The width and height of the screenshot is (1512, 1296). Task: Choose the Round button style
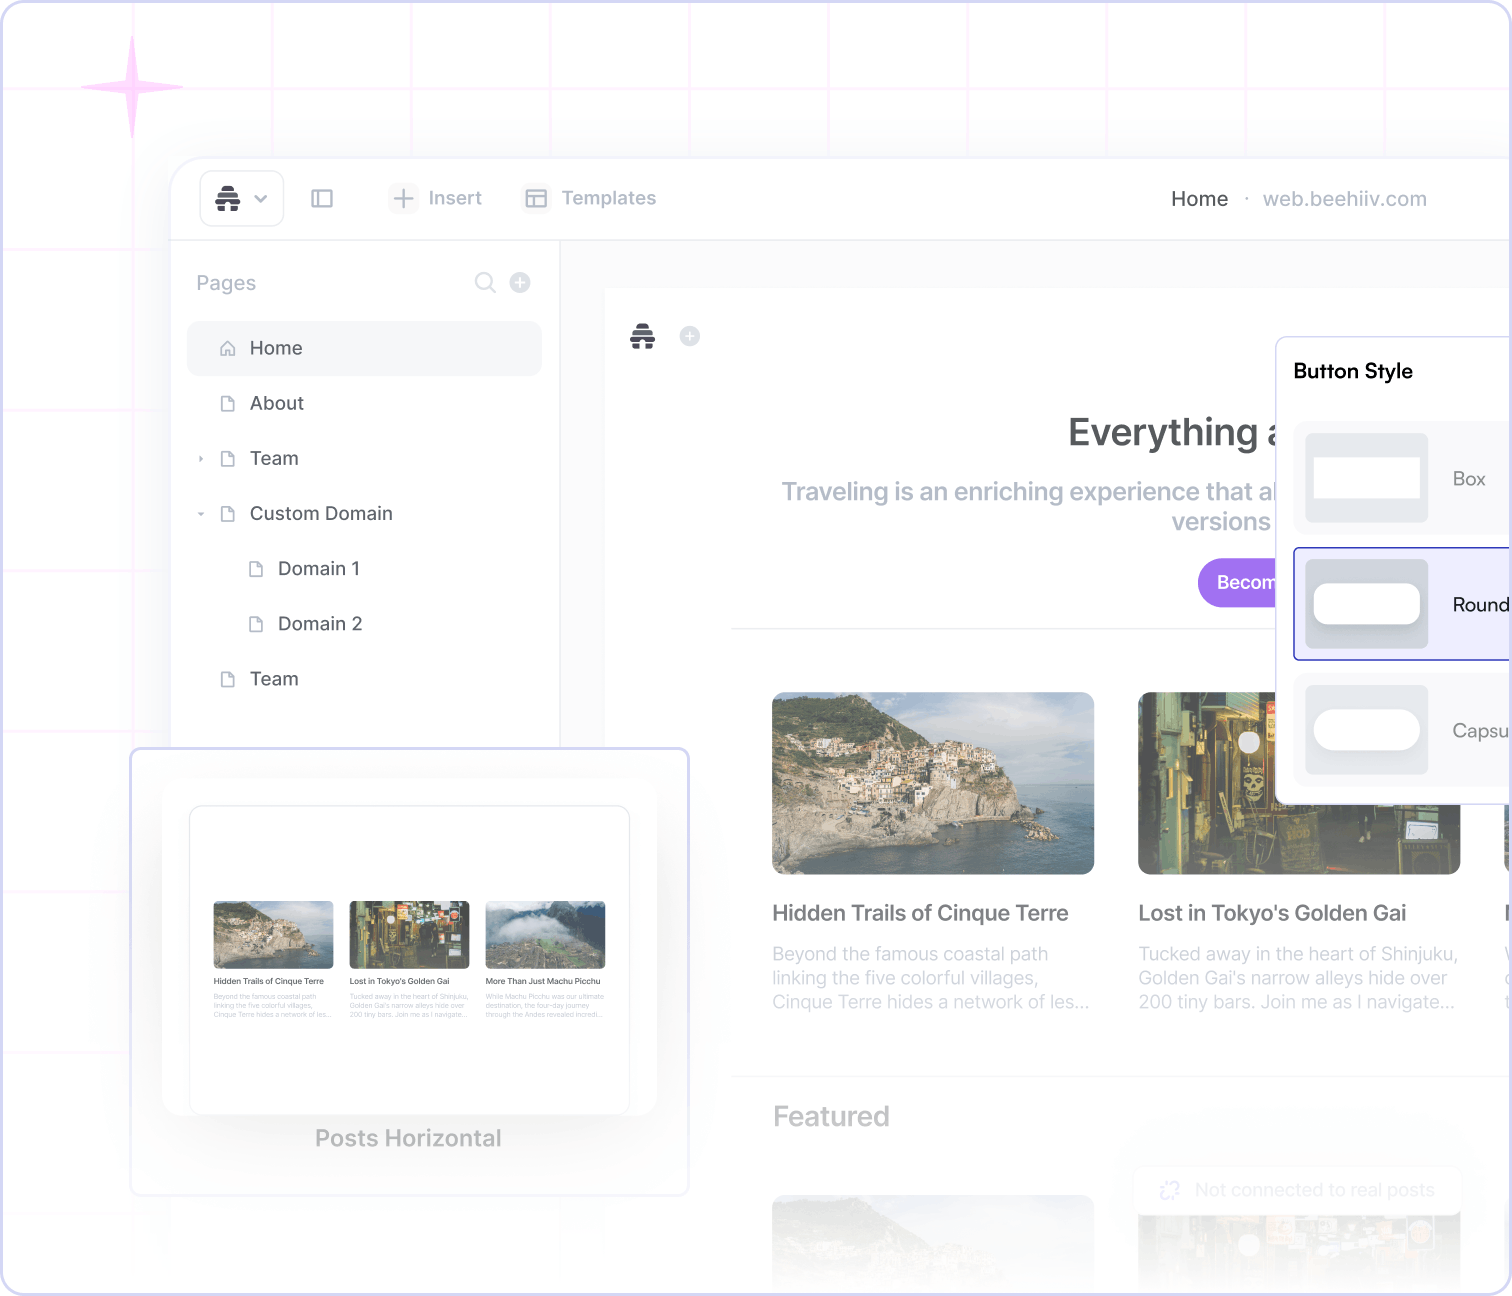pyautogui.click(x=1402, y=604)
